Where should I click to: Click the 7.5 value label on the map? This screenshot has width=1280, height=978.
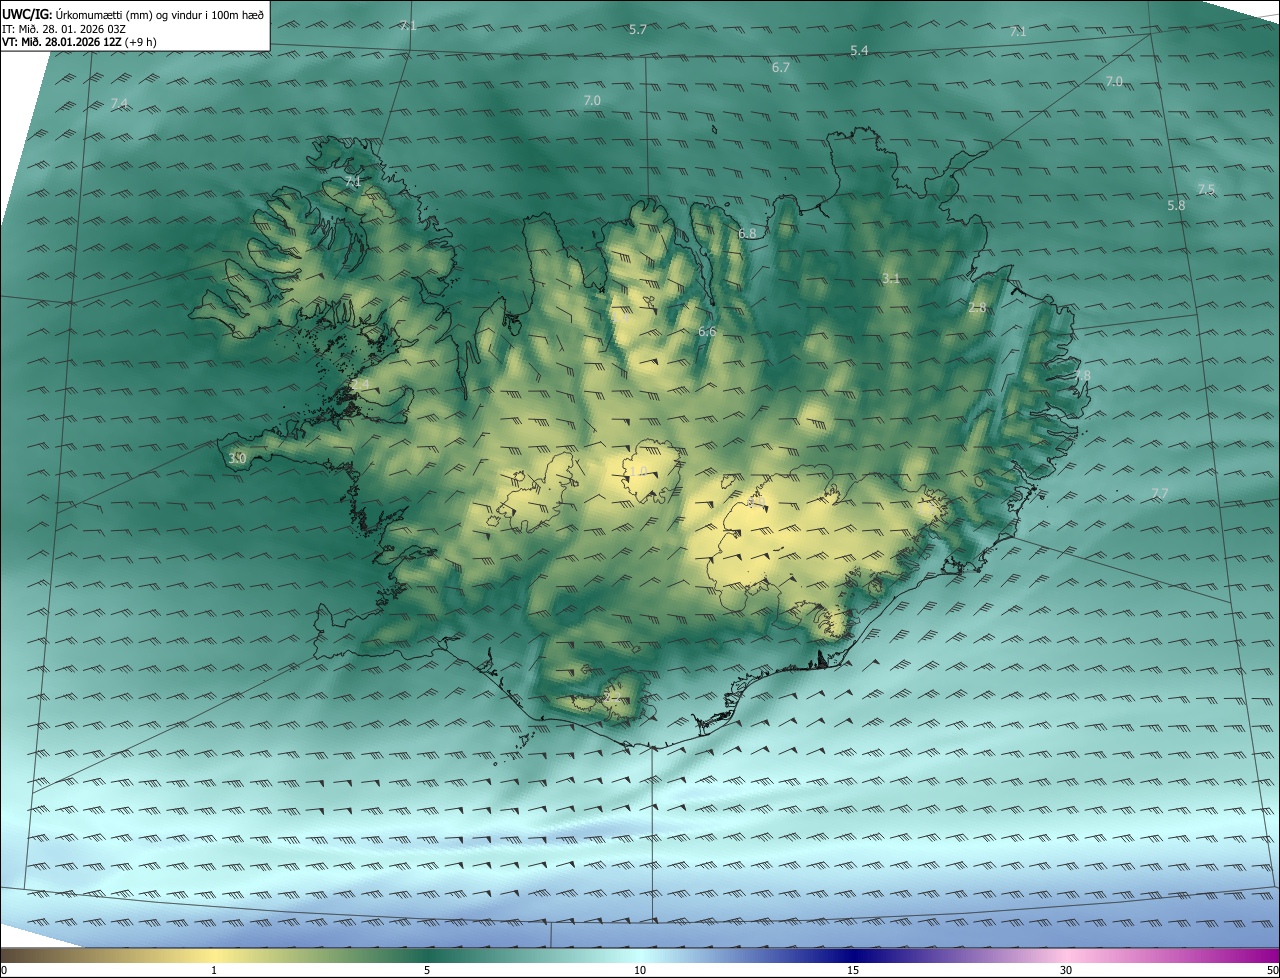pyautogui.click(x=1206, y=189)
